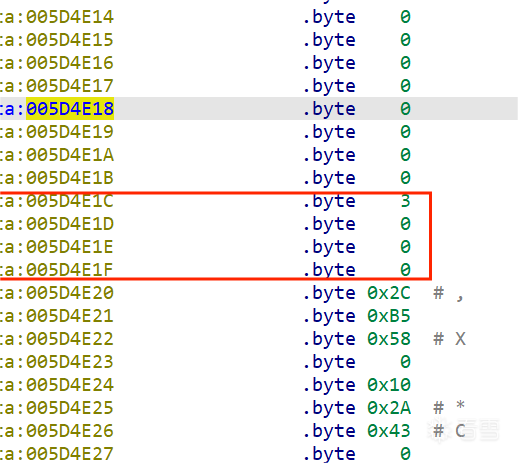Viewport: 518px width, 463px height.
Task: Click zero value on 005D4E1F line
Action: (405, 270)
